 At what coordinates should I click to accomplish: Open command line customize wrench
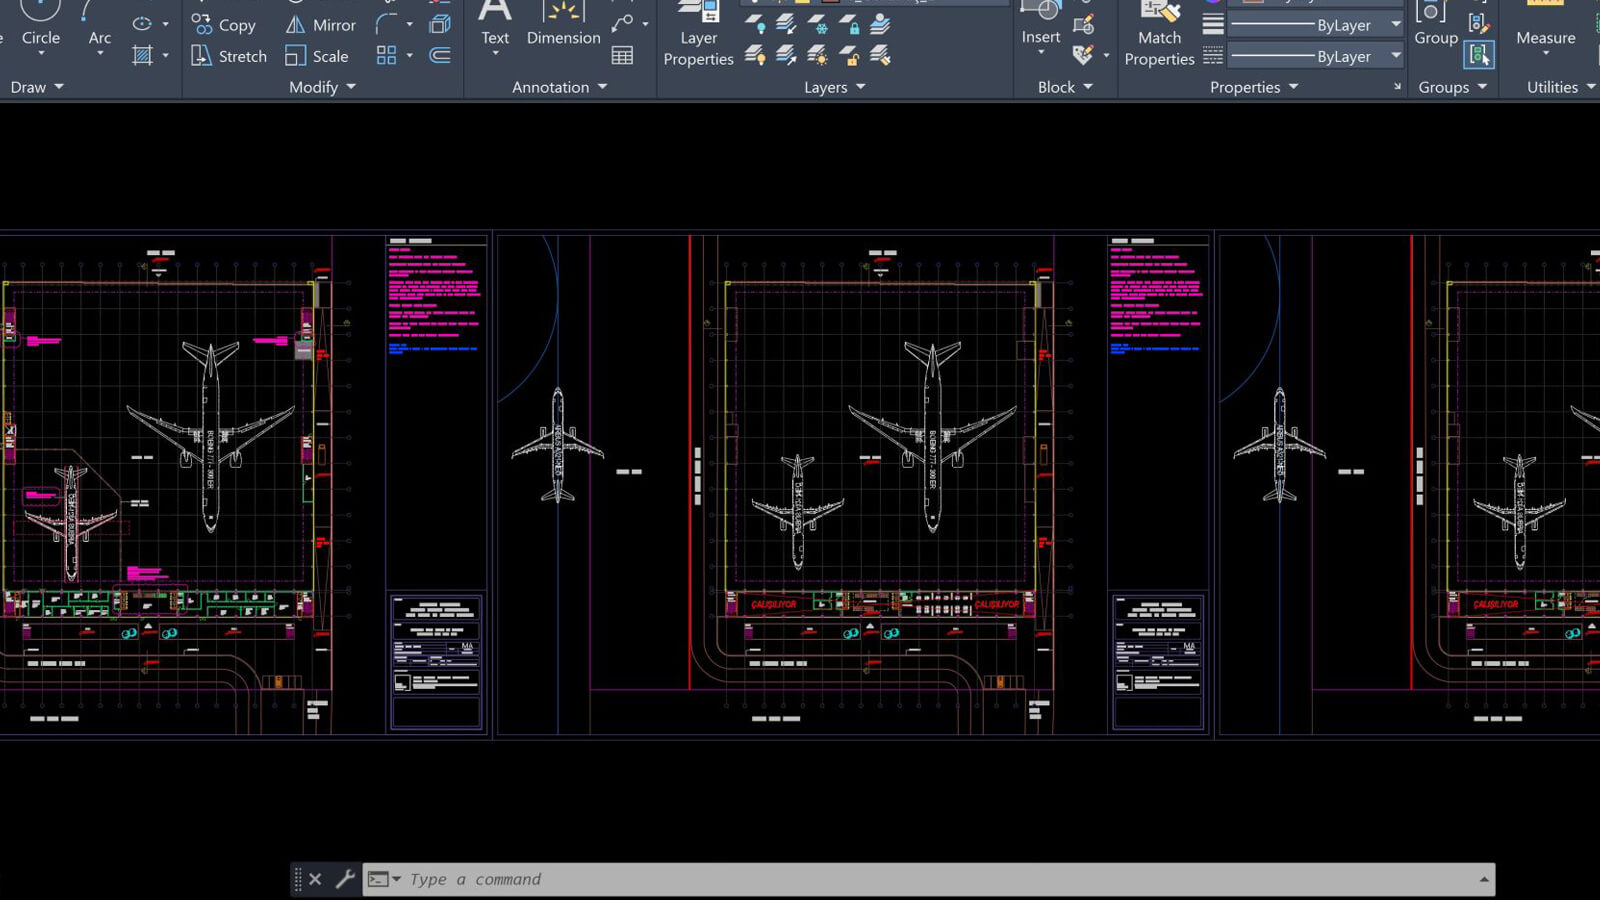coord(344,879)
